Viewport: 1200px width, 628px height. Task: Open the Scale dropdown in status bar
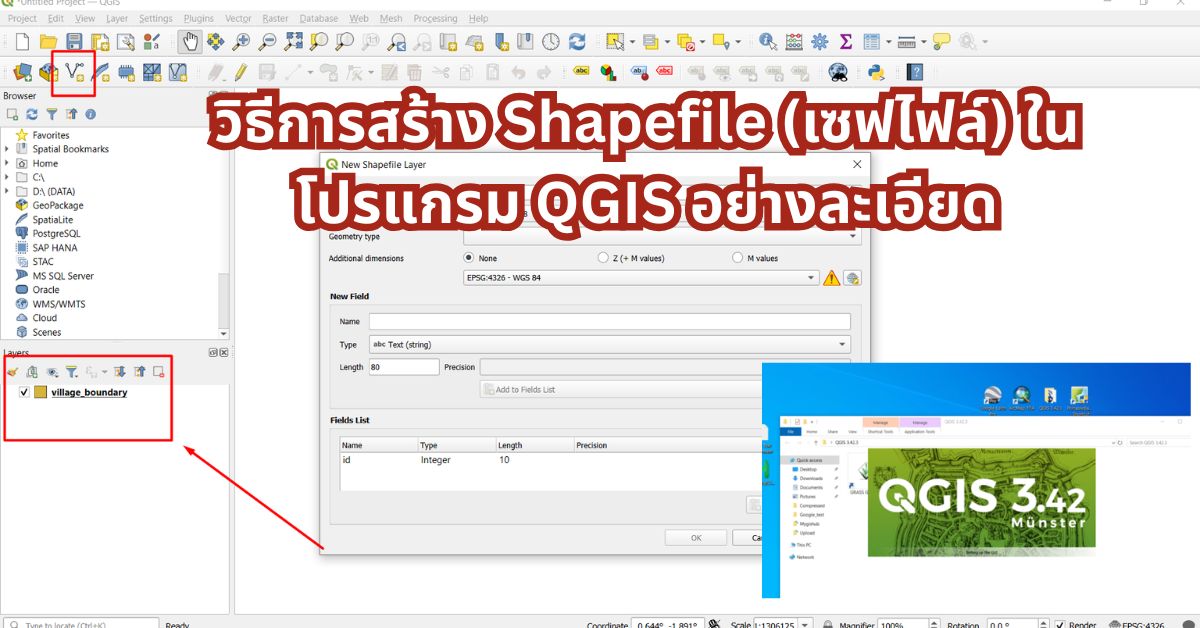point(805,625)
